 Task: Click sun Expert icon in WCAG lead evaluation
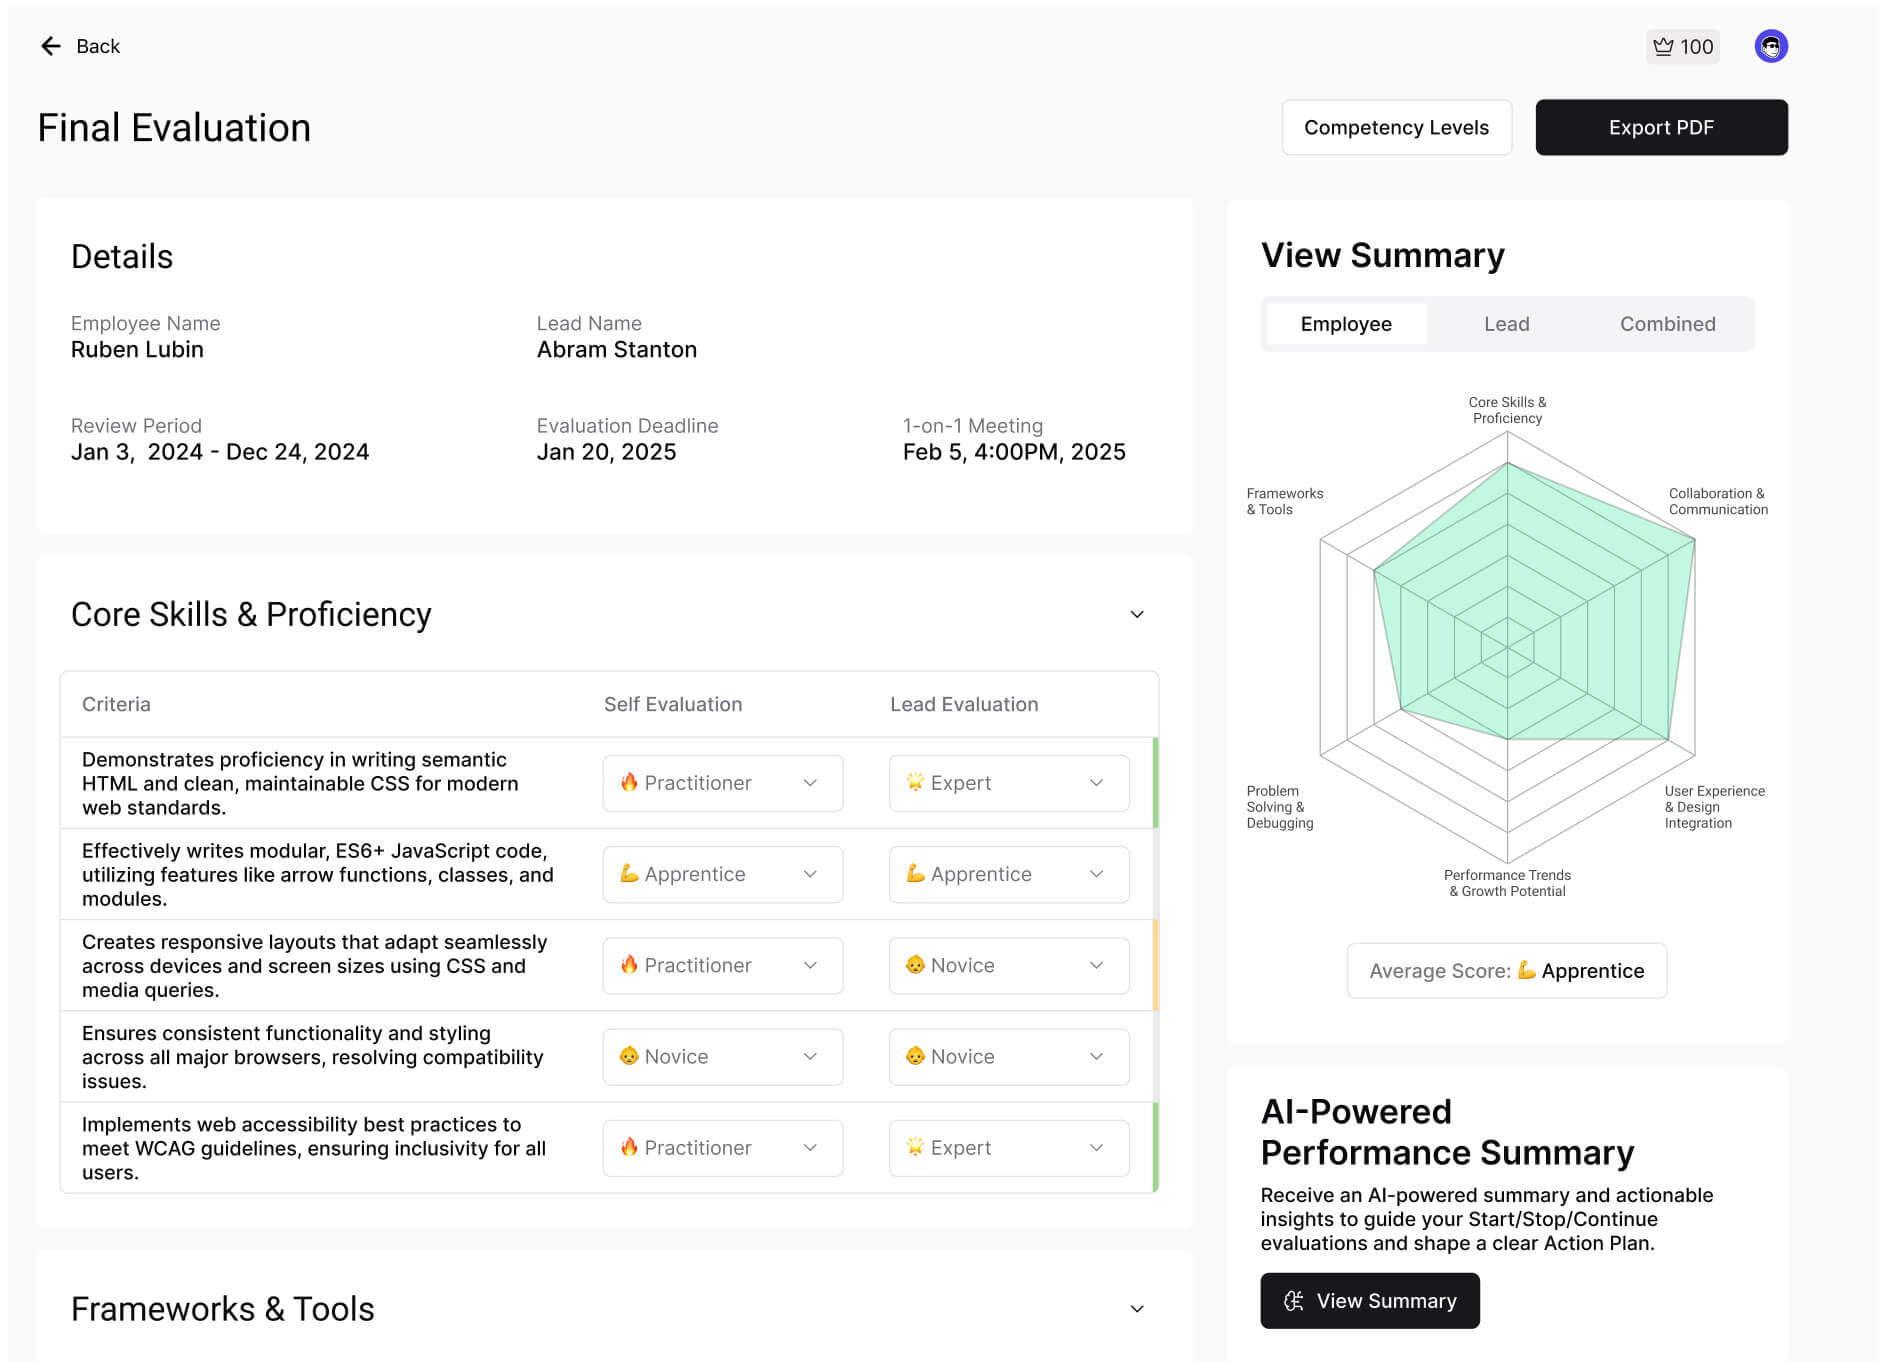tap(916, 1148)
